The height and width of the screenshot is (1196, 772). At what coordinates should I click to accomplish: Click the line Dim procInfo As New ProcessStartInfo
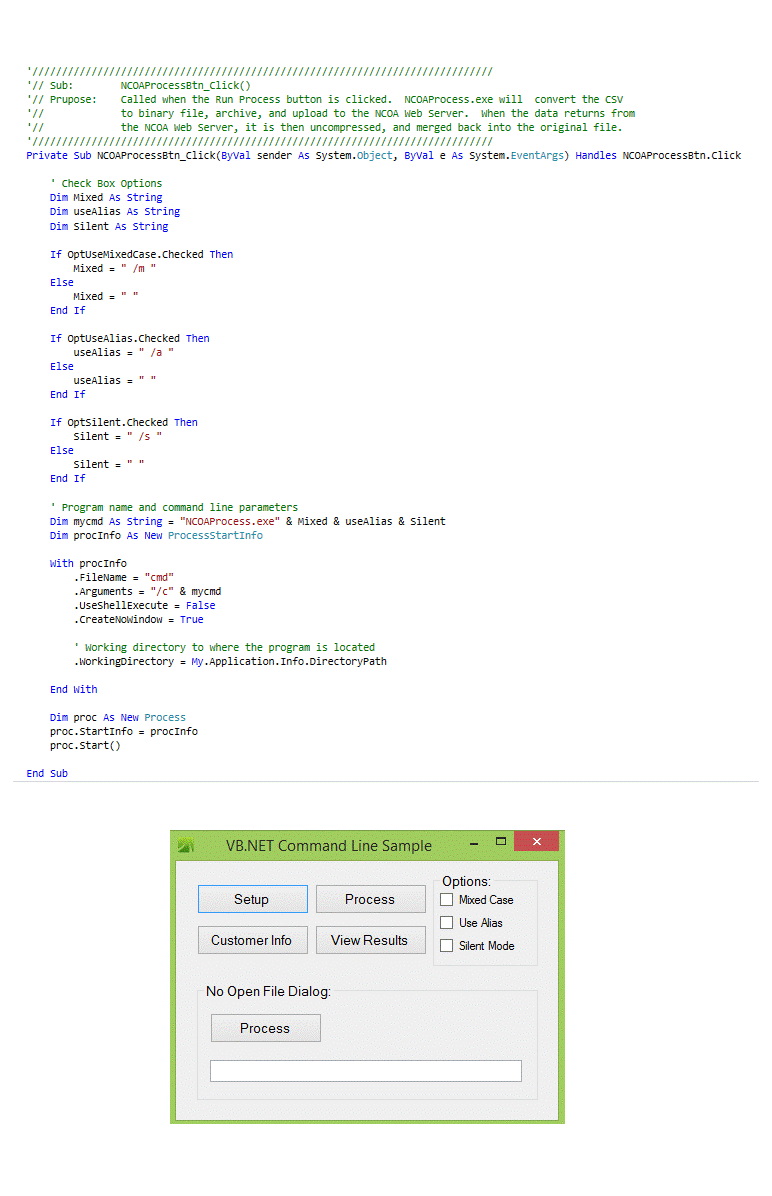[x=156, y=535]
